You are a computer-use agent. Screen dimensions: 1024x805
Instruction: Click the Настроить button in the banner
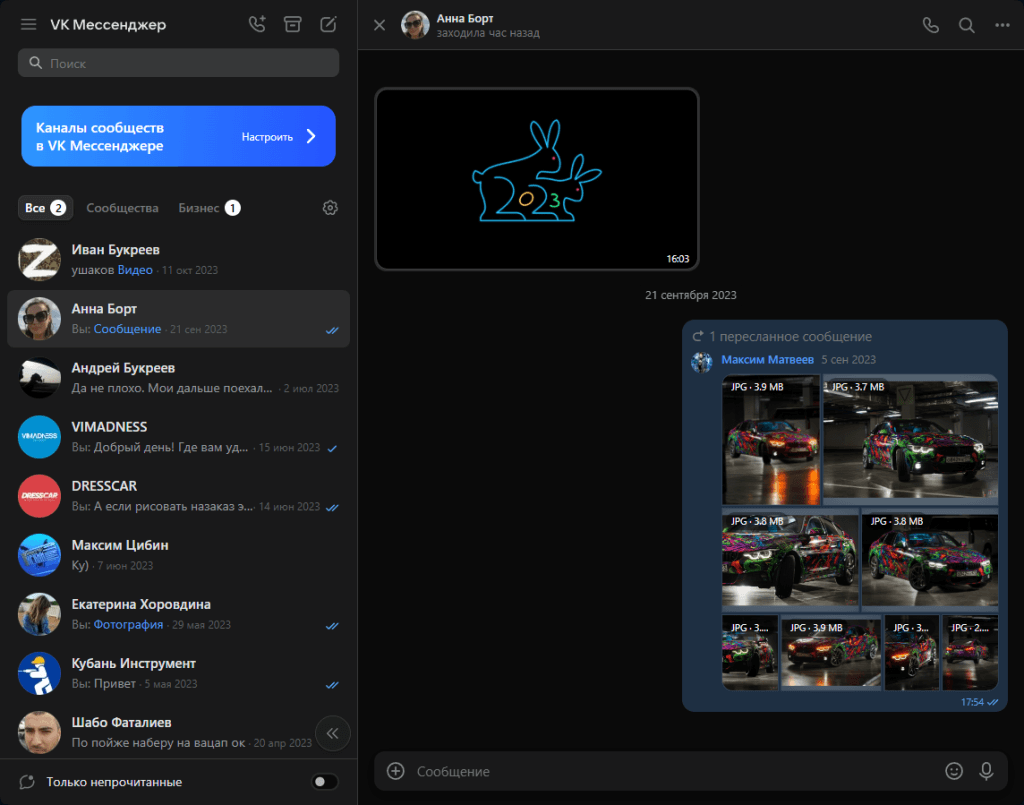267,137
